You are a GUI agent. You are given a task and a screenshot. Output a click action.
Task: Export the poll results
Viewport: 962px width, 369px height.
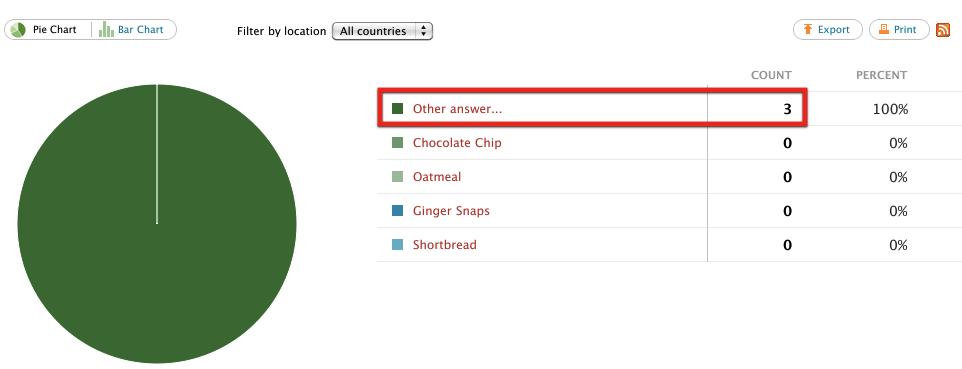coord(828,29)
